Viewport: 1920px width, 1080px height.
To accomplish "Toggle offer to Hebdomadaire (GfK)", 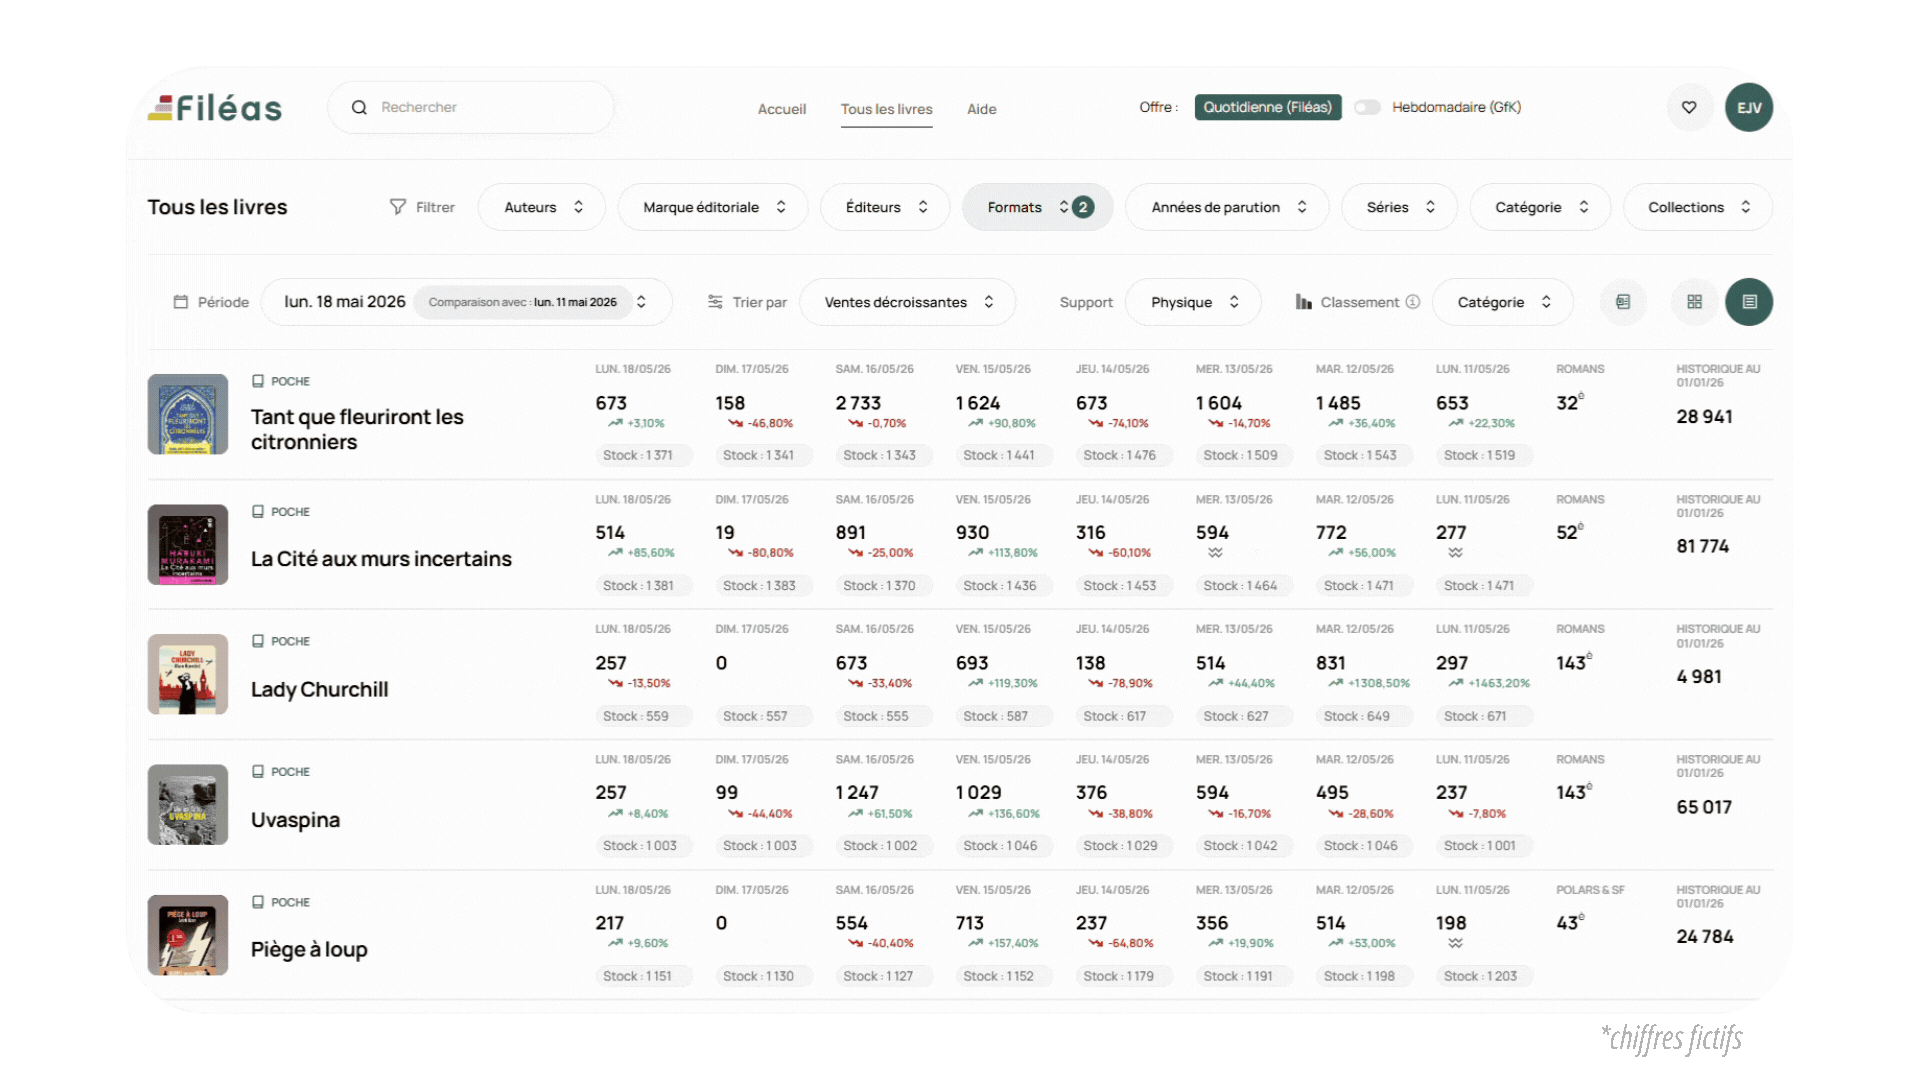I will click(1367, 107).
